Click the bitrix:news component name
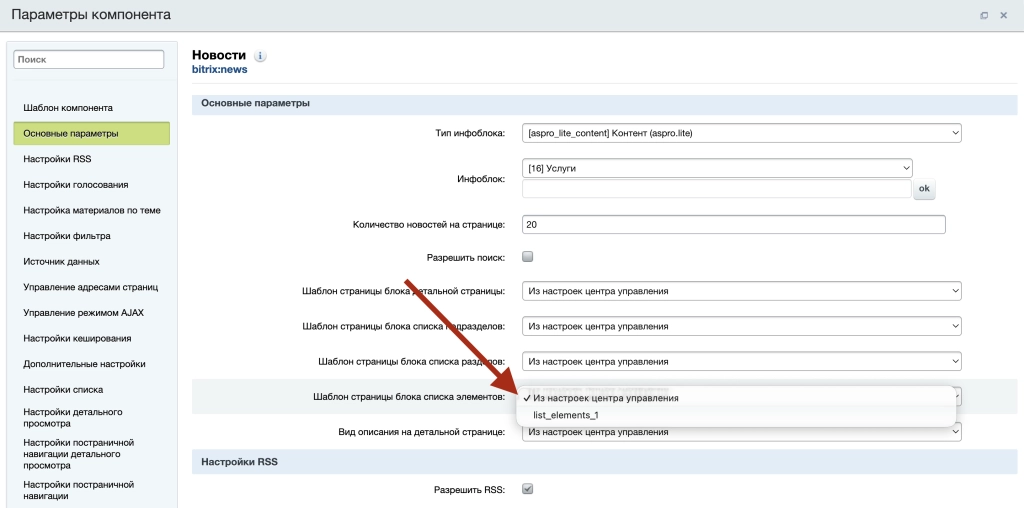This screenshot has height=508, width=1024. (219, 70)
